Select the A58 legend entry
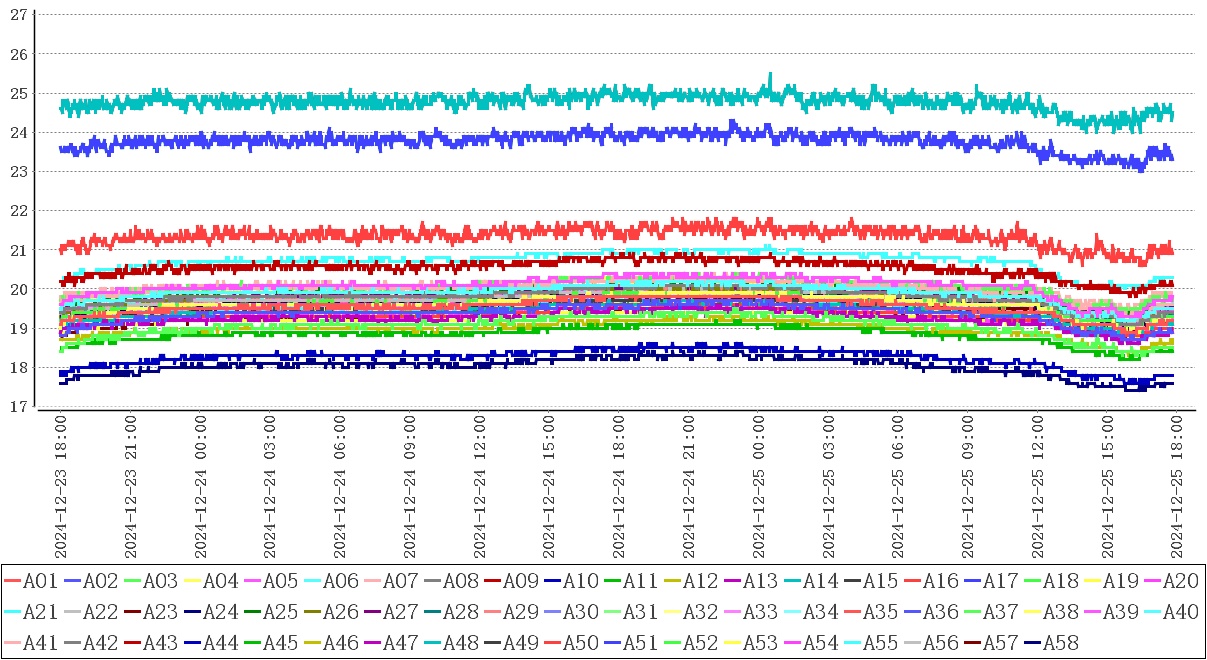This screenshot has width=1207, height=660. [x=1059, y=642]
